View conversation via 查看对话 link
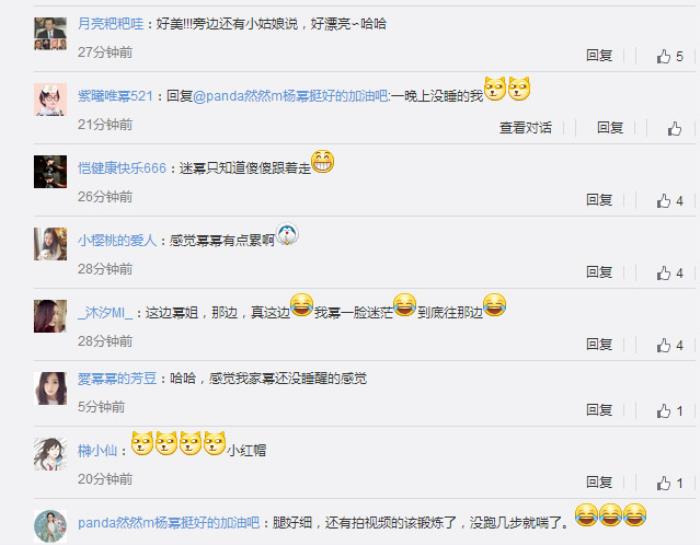 [x=525, y=128]
